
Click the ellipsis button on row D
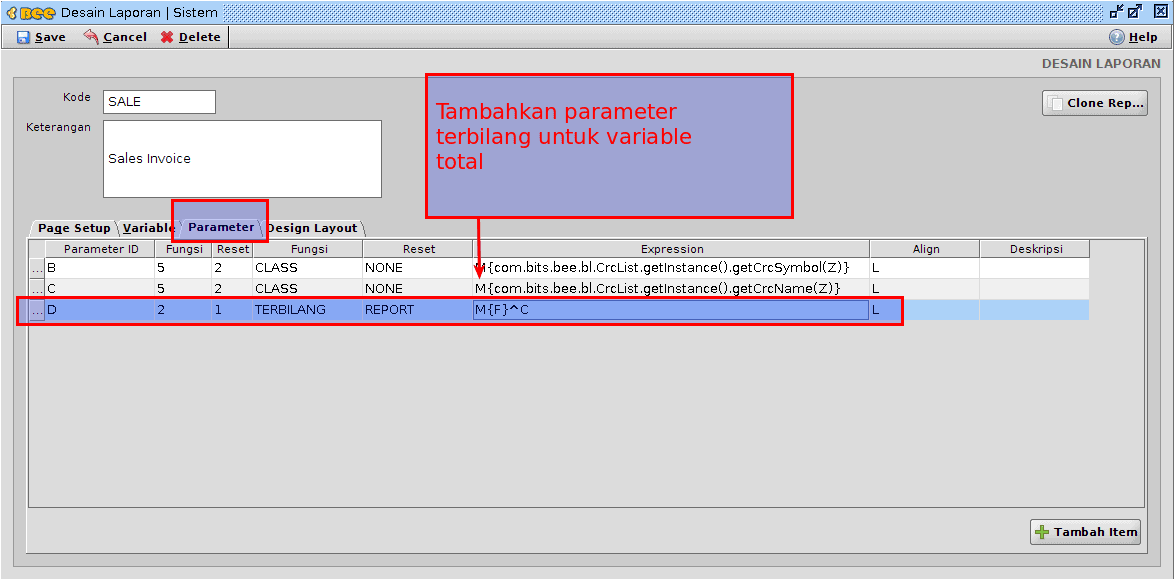(x=37, y=309)
